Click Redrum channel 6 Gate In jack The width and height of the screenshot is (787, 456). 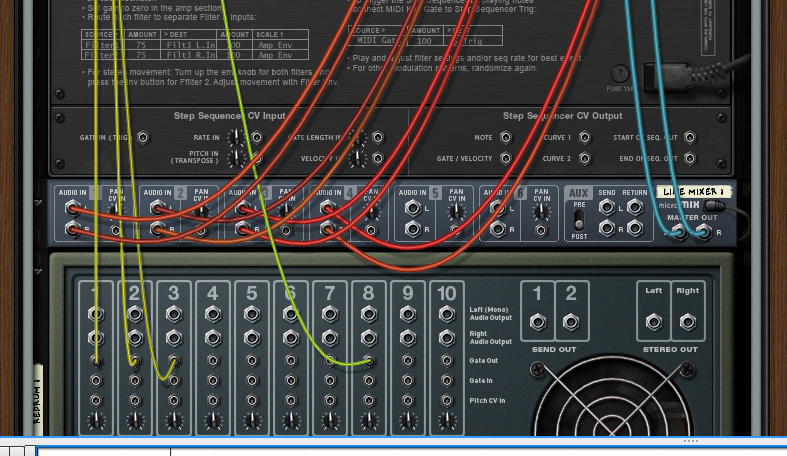coord(291,380)
